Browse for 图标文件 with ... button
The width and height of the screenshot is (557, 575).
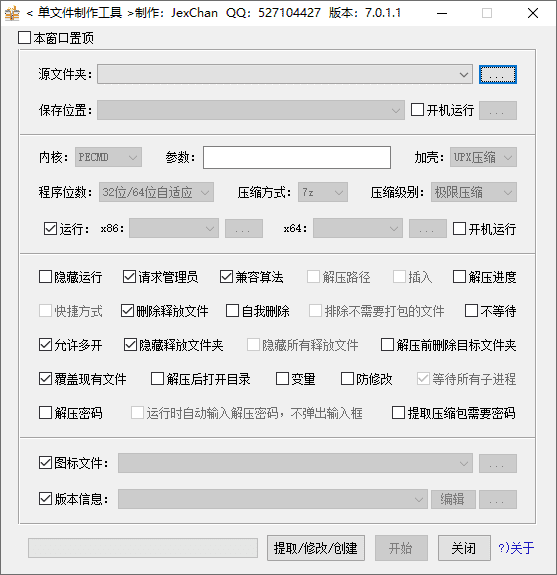pyautogui.click(x=498, y=464)
